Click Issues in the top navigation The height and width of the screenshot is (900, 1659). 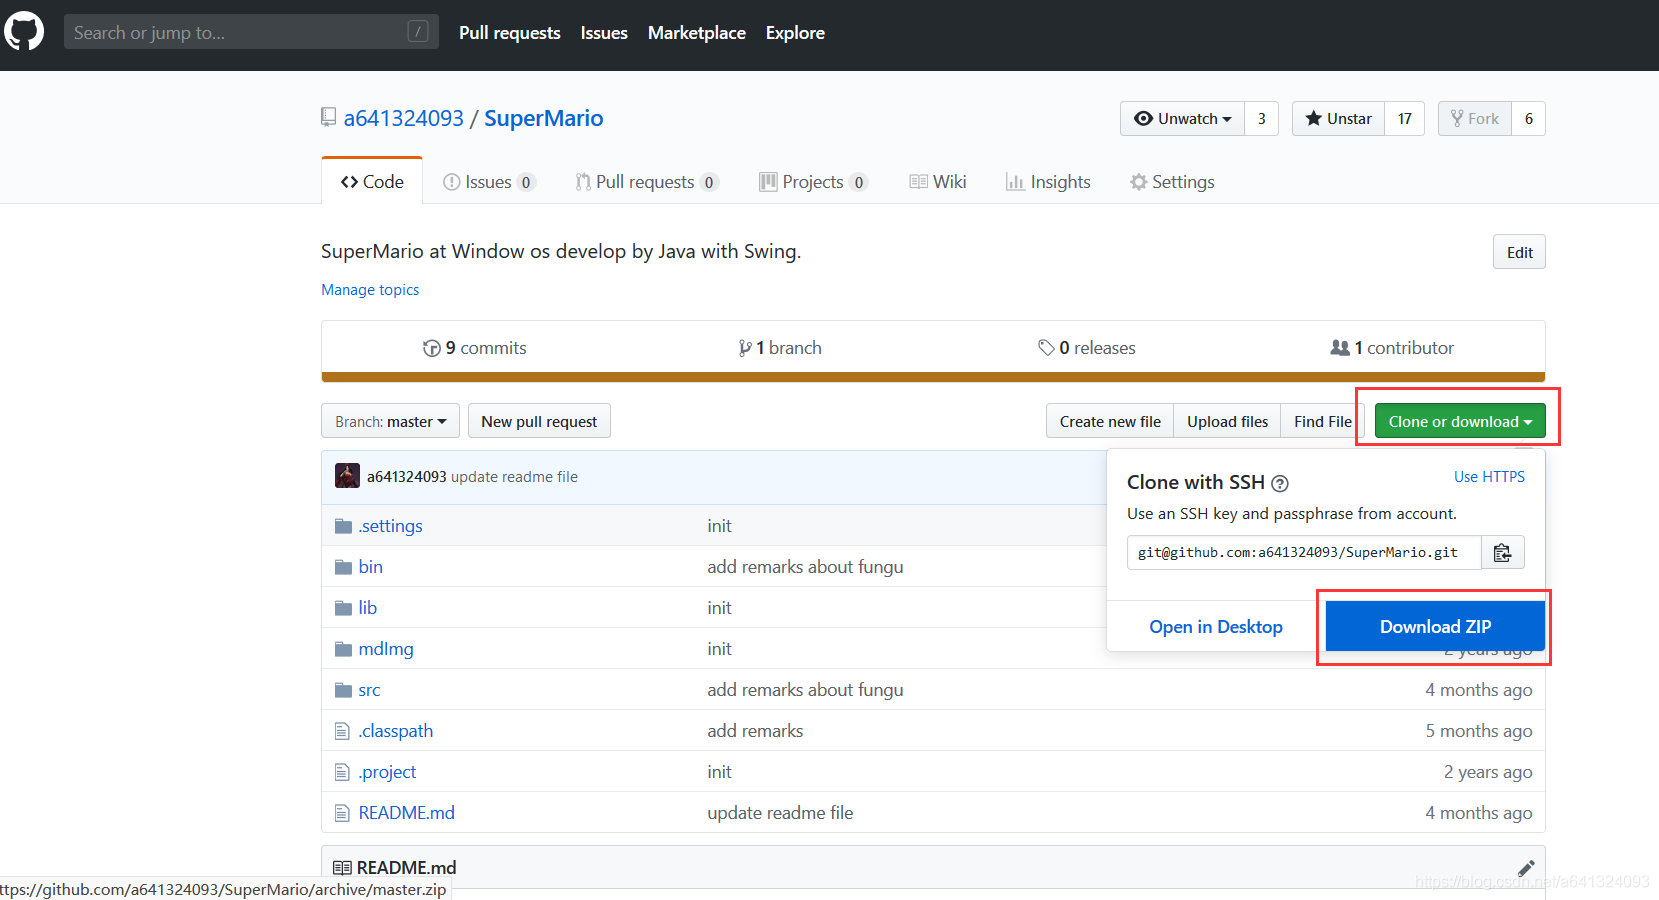click(x=604, y=33)
